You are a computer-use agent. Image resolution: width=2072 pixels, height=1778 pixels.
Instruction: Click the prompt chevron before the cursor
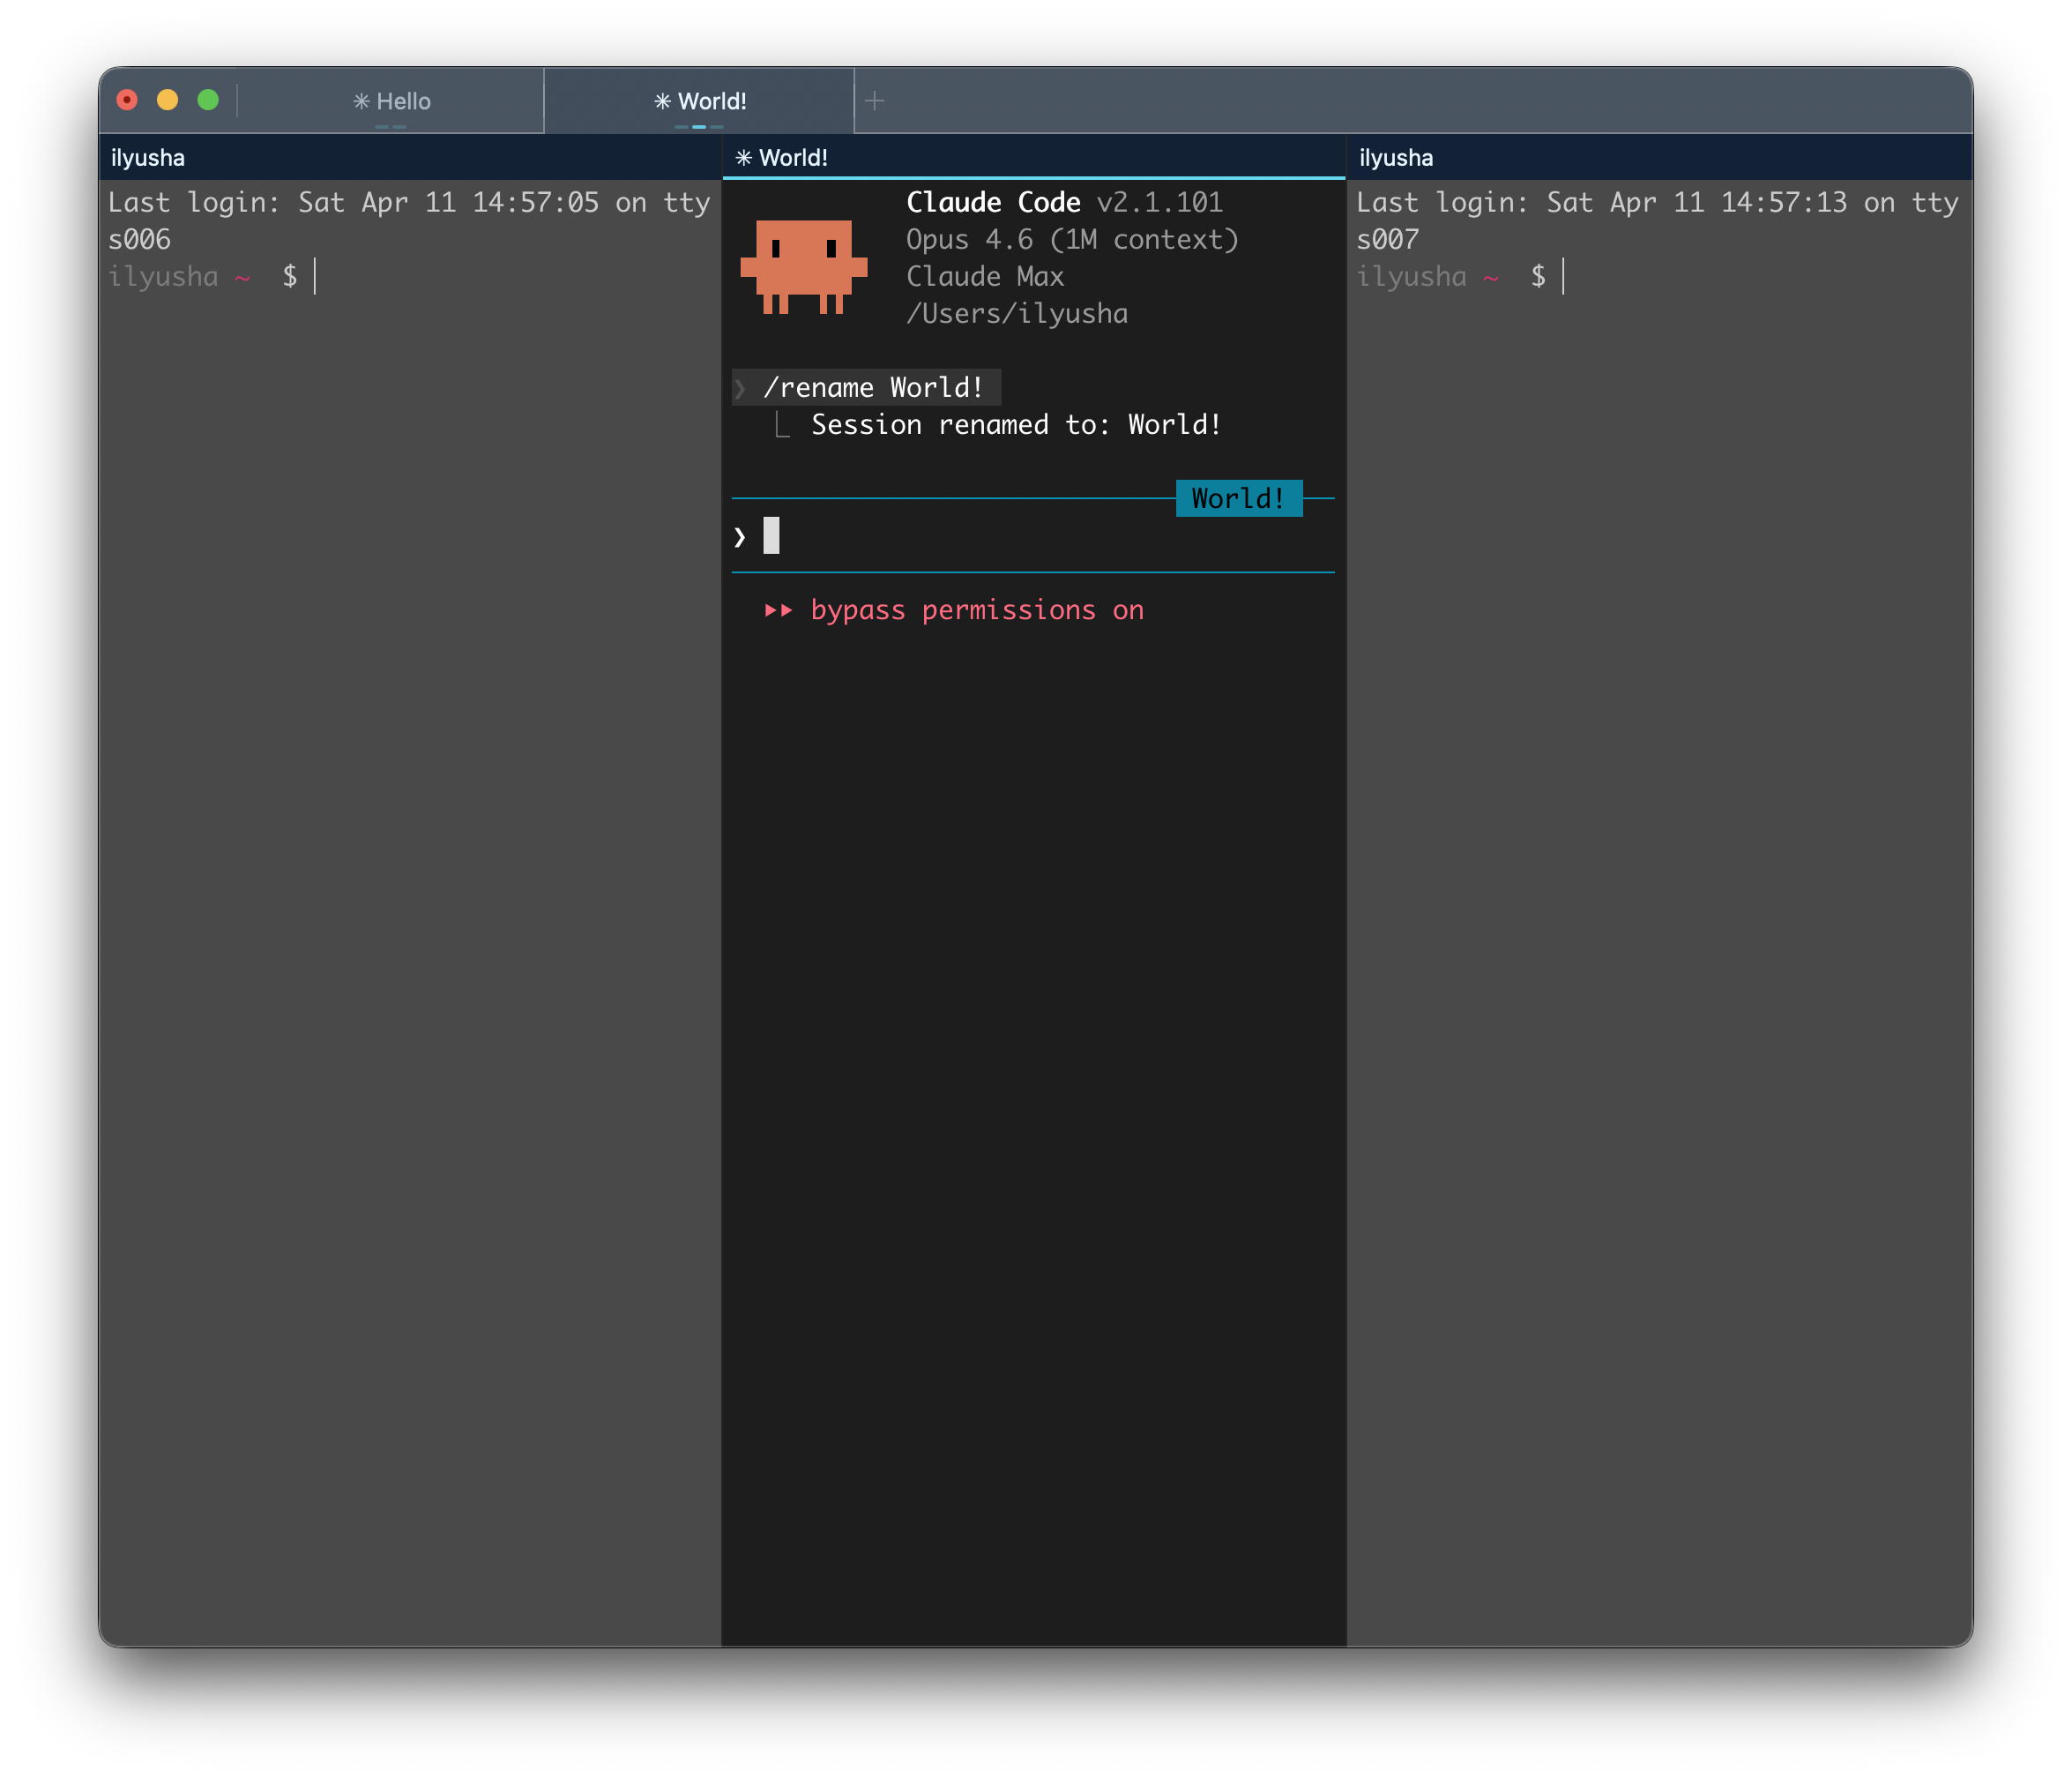tap(740, 537)
